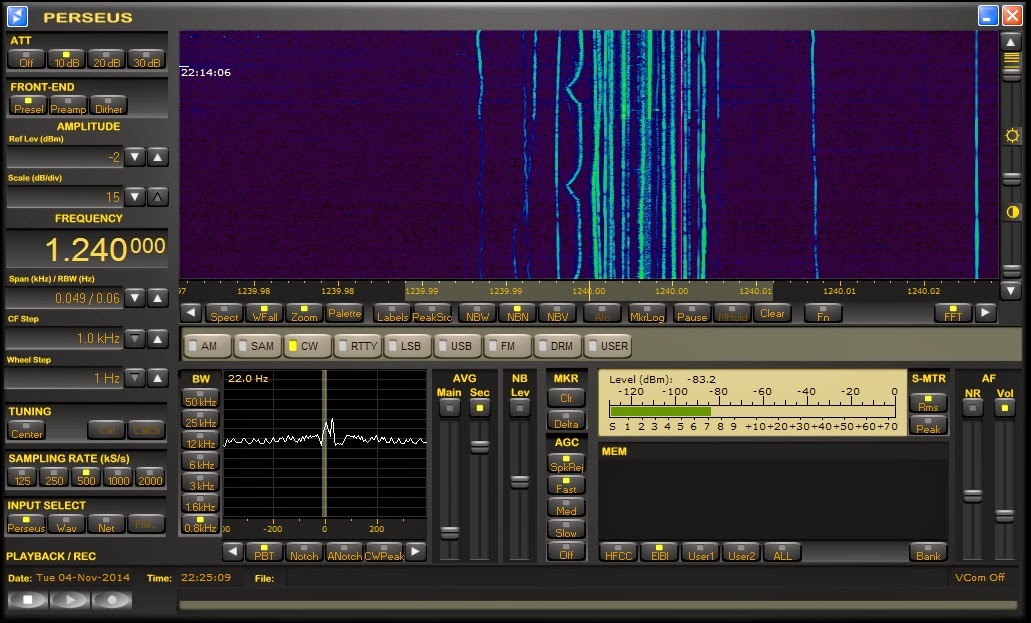
Task: Lower the Wheel Step with down arrow
Action: 135,378
